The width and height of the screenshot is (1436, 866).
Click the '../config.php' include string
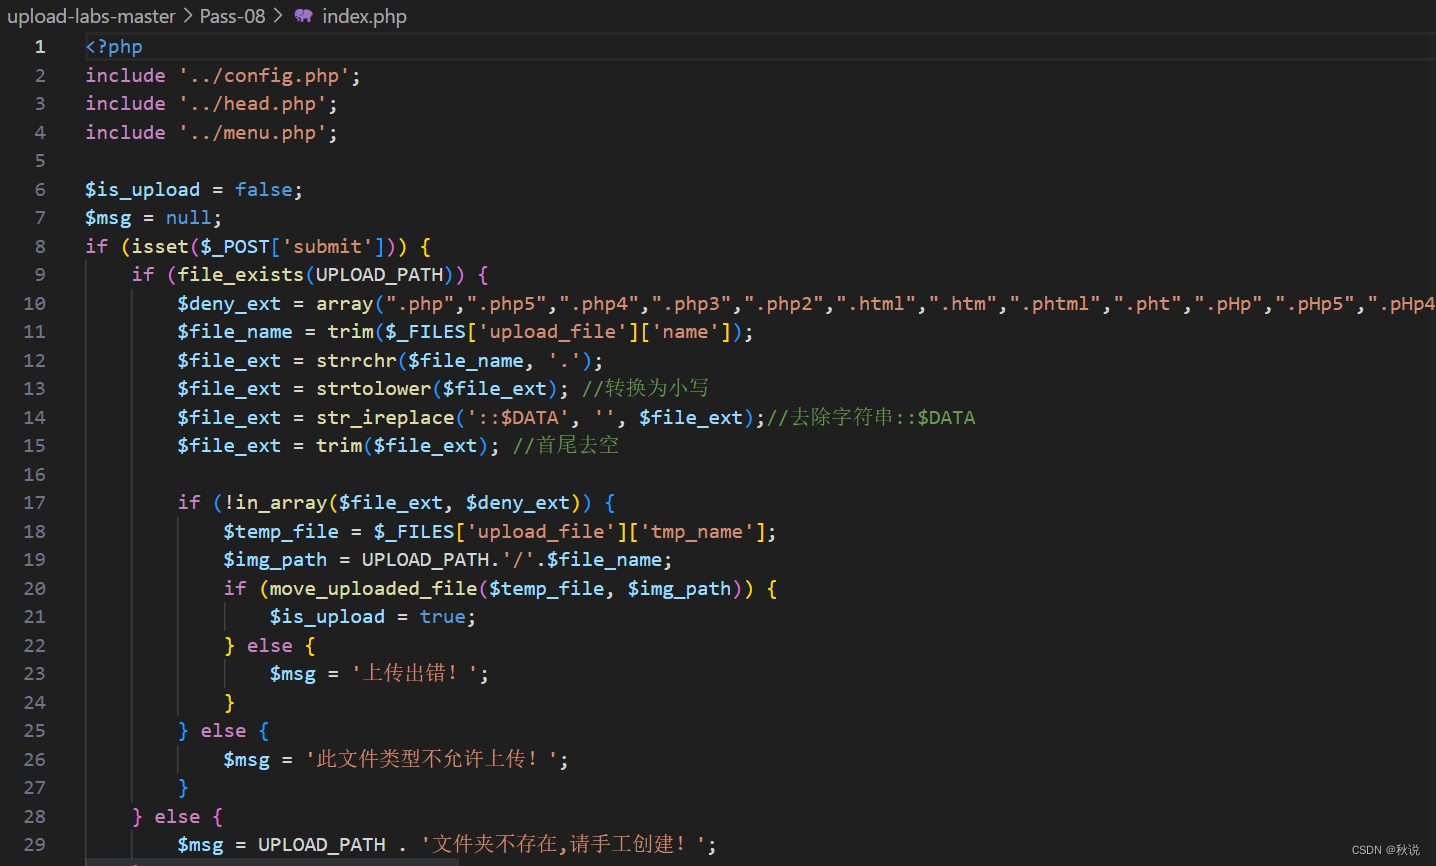click(265, 75)
